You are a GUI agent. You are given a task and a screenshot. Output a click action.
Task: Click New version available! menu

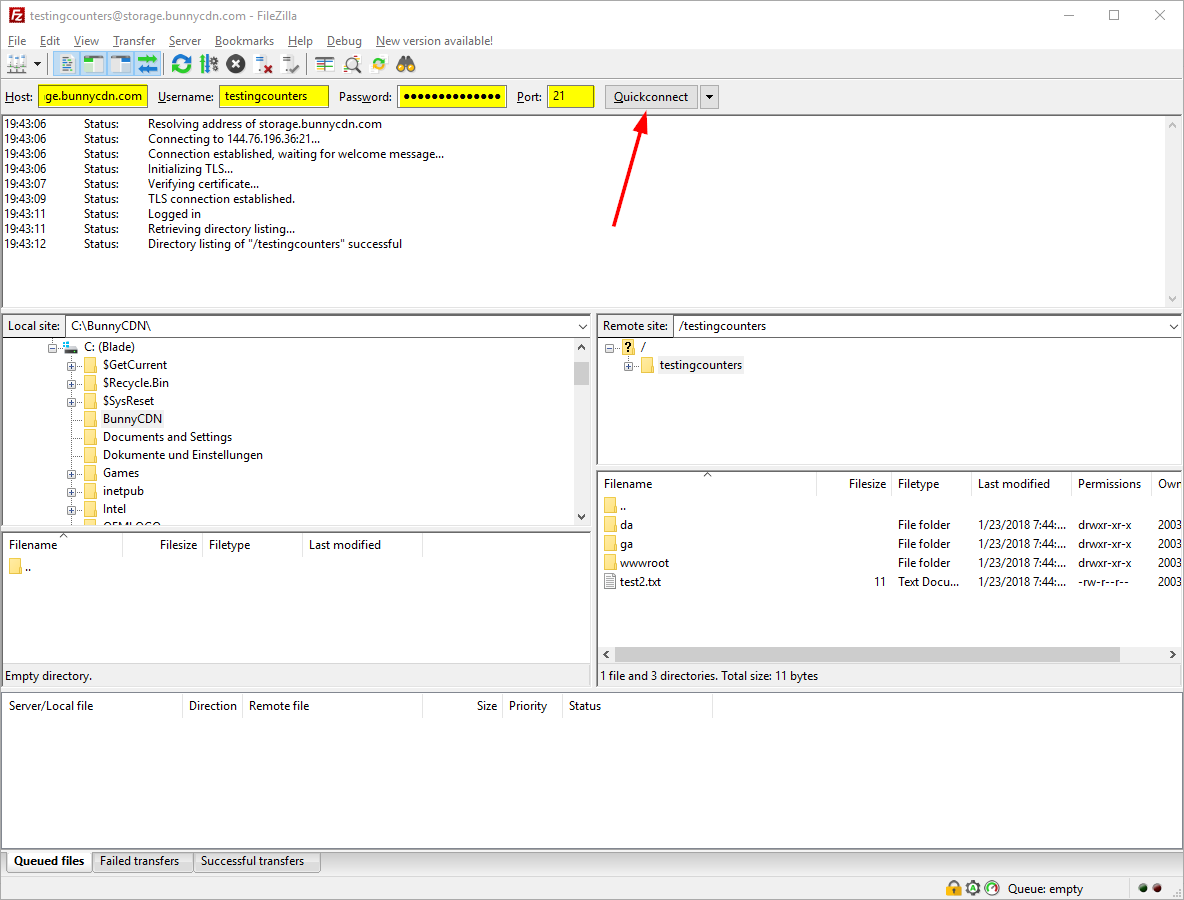pos(434,41)
